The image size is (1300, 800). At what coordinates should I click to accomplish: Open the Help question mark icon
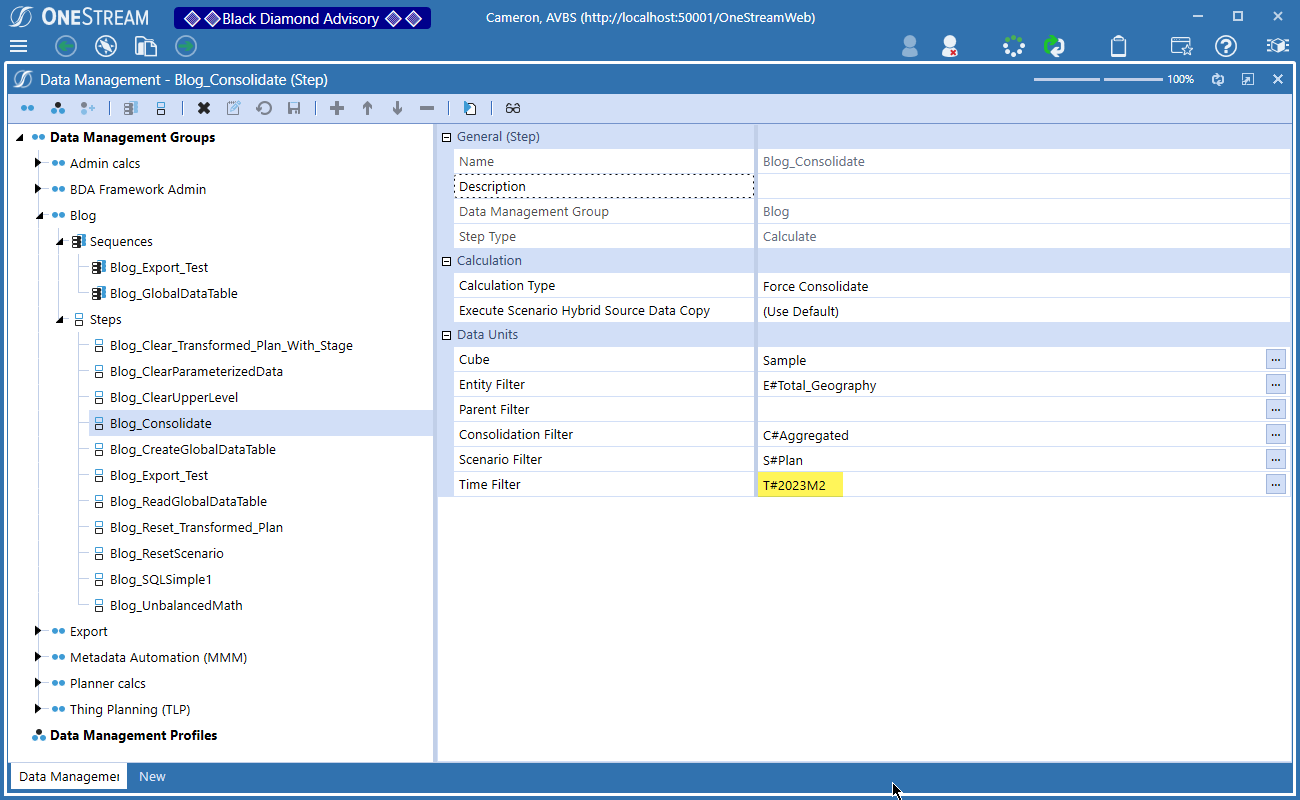coord(1226,46)
